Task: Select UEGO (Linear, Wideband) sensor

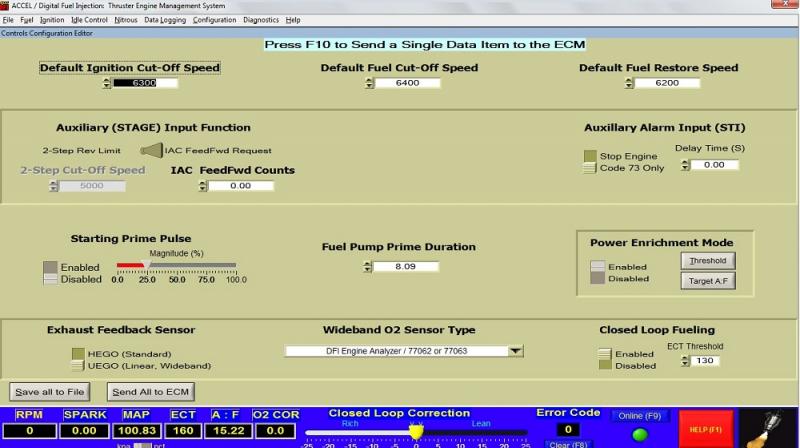Action: 78,366
